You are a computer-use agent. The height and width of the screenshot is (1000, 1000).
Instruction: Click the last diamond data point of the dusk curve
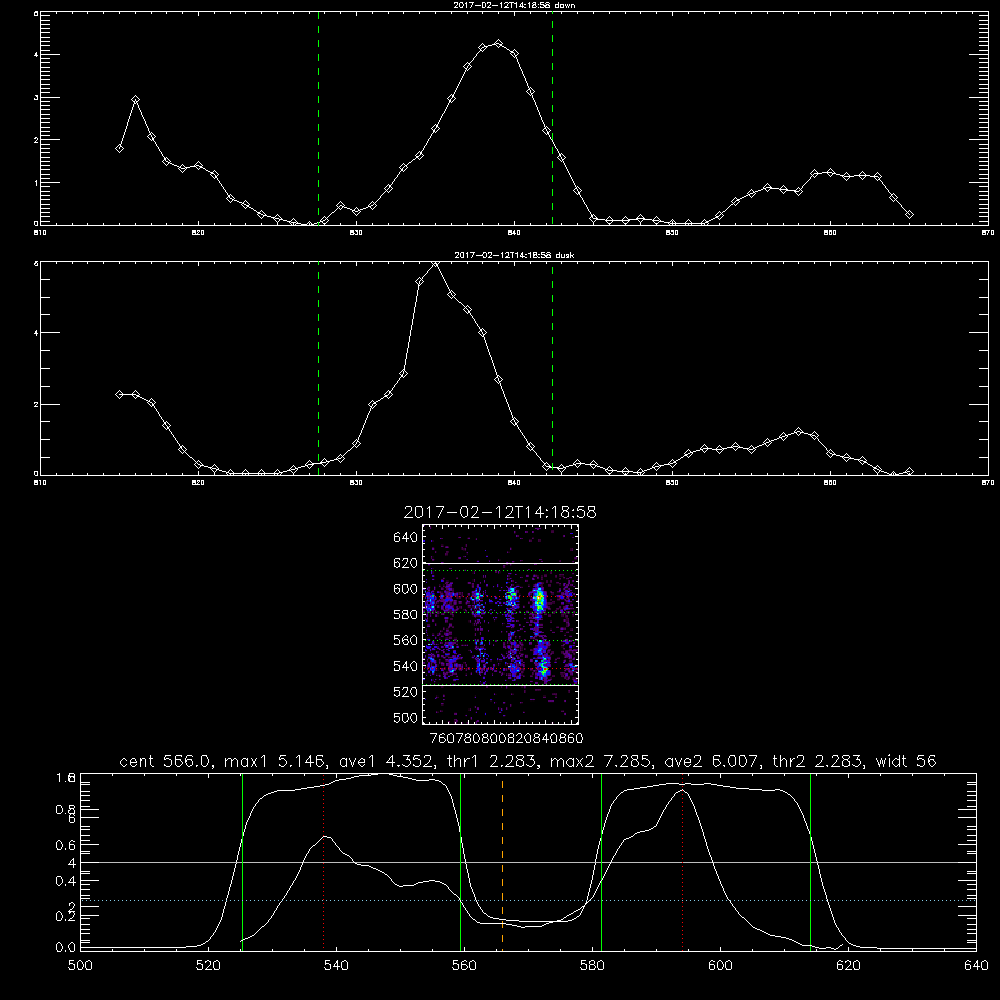coord(909,471)
